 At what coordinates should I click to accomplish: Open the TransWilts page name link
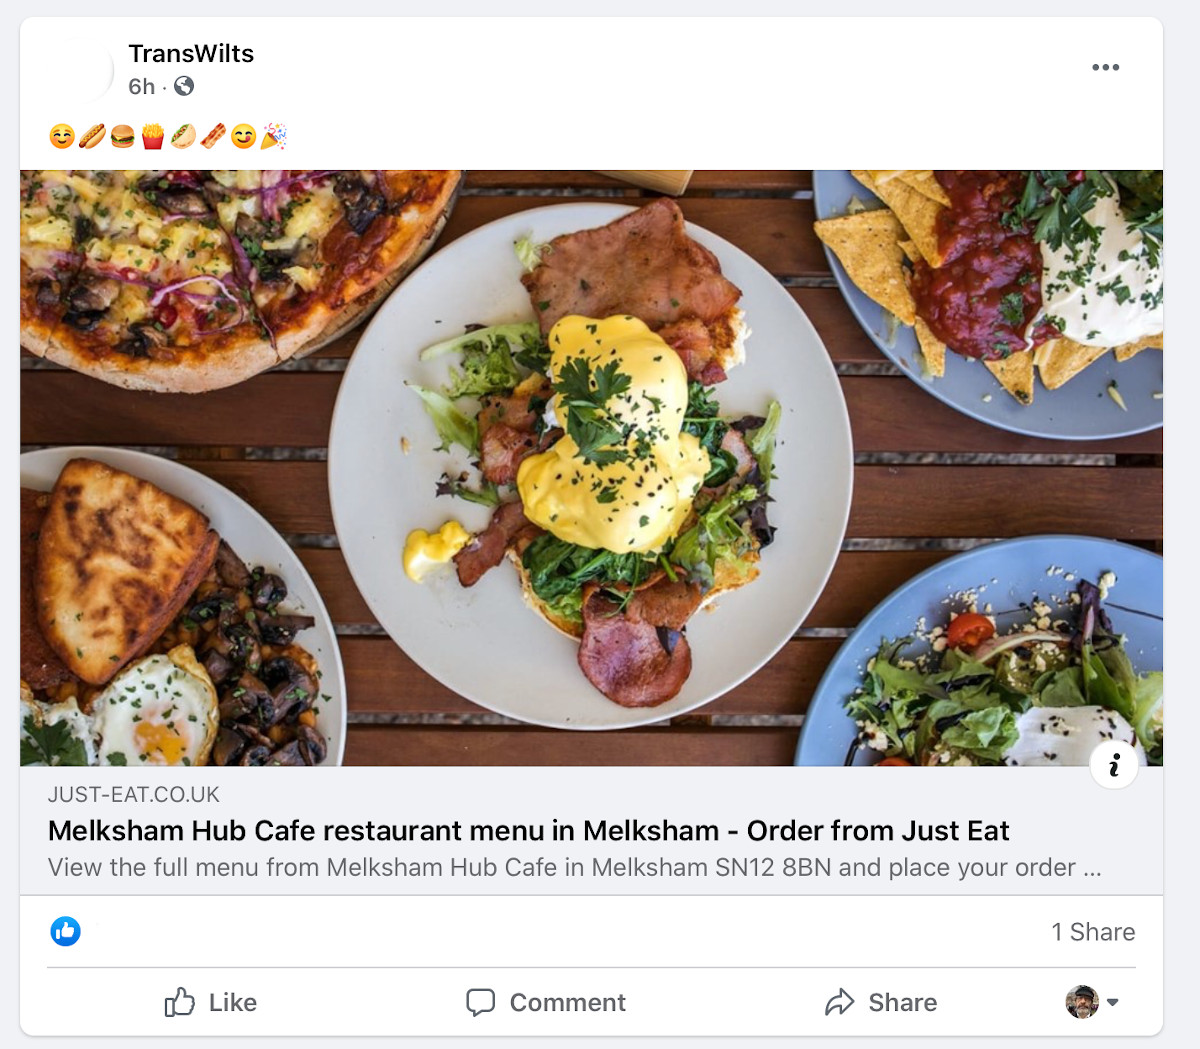pyautogui.click(x=191, y=54)
